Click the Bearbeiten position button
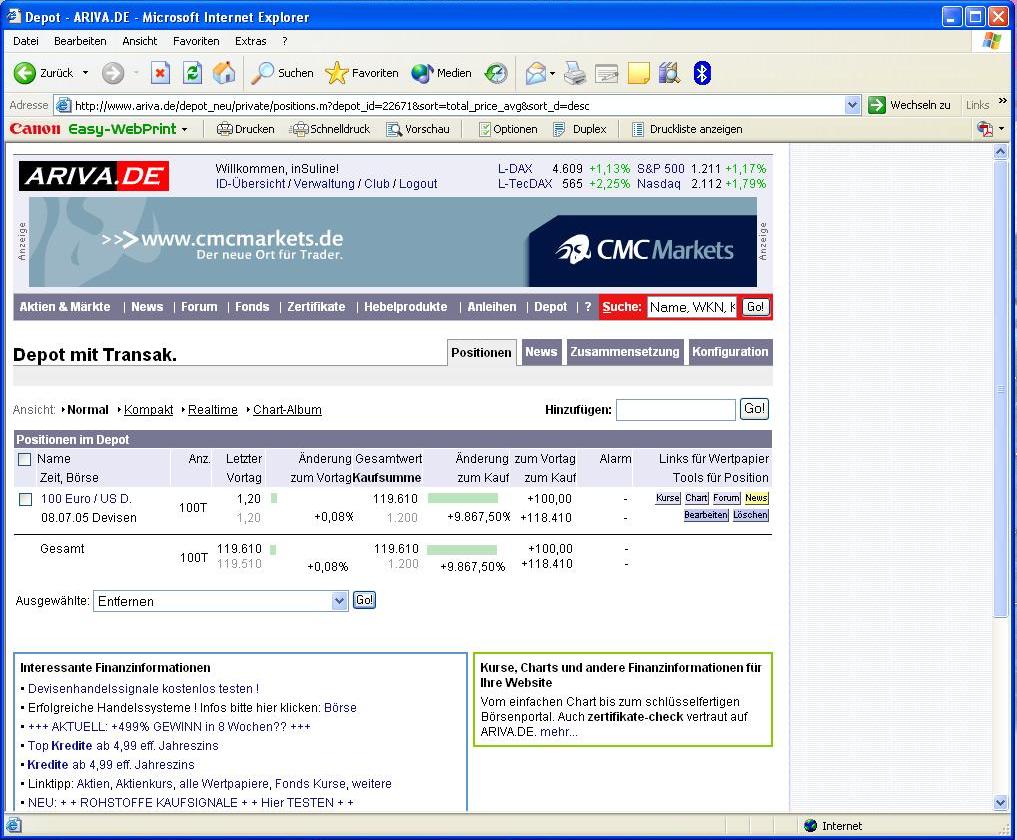 pos(706,515)
